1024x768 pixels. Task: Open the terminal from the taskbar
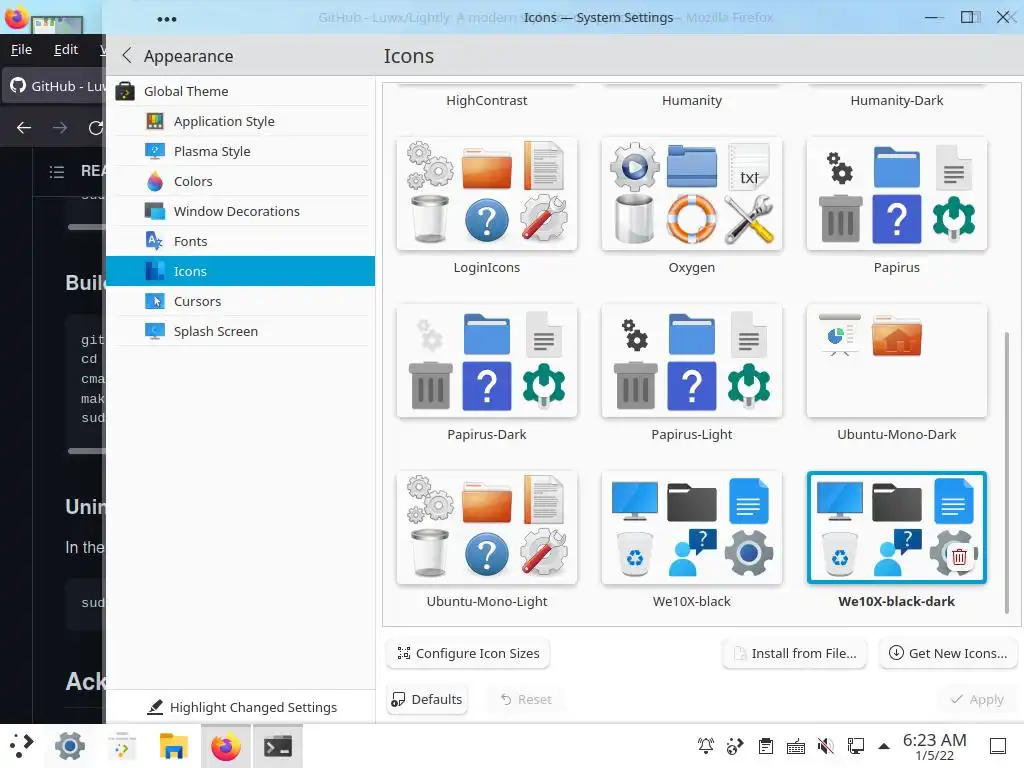[x=278, y=746]
